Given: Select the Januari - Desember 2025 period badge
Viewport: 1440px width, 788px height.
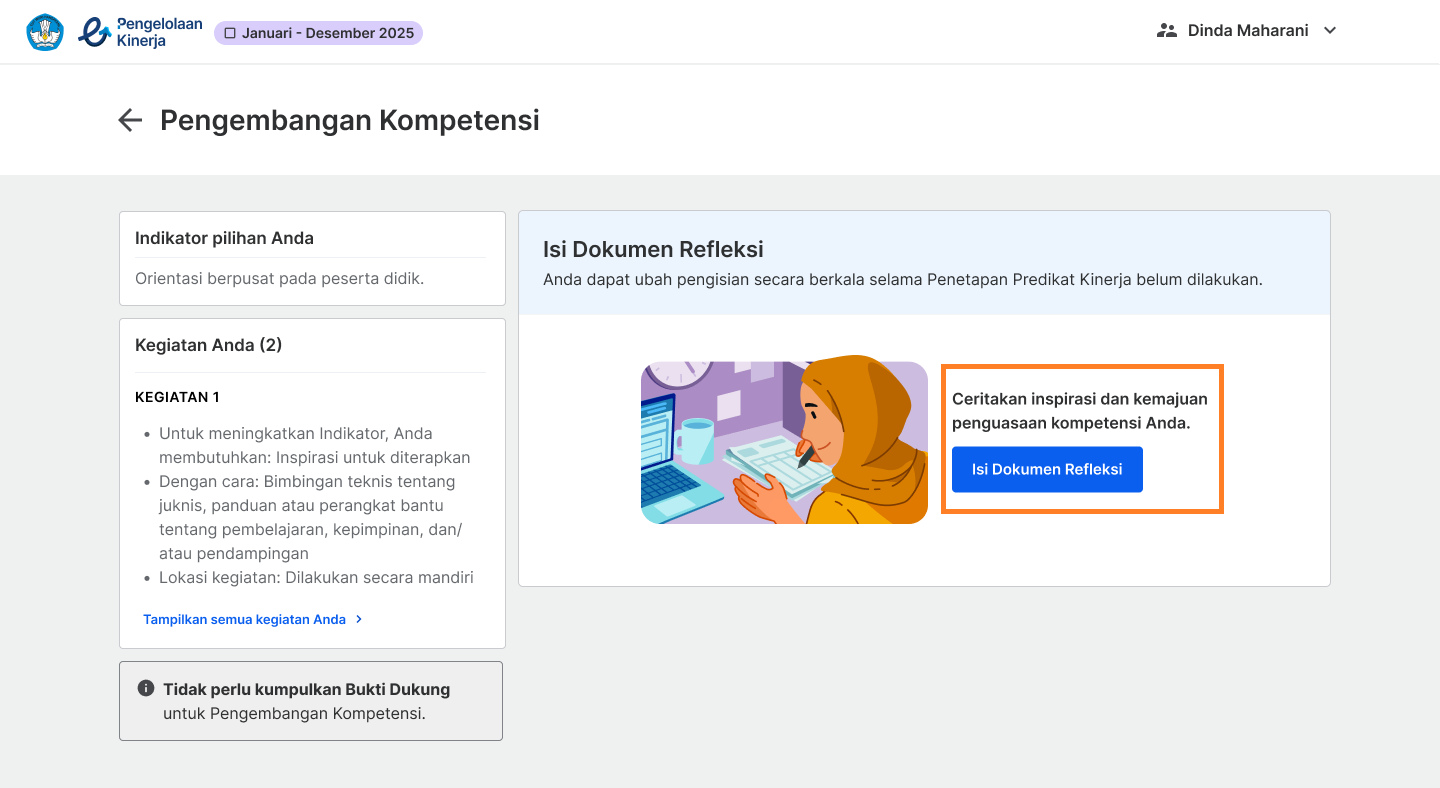Looking at the screenshot, I should click(x=318, y=33).
